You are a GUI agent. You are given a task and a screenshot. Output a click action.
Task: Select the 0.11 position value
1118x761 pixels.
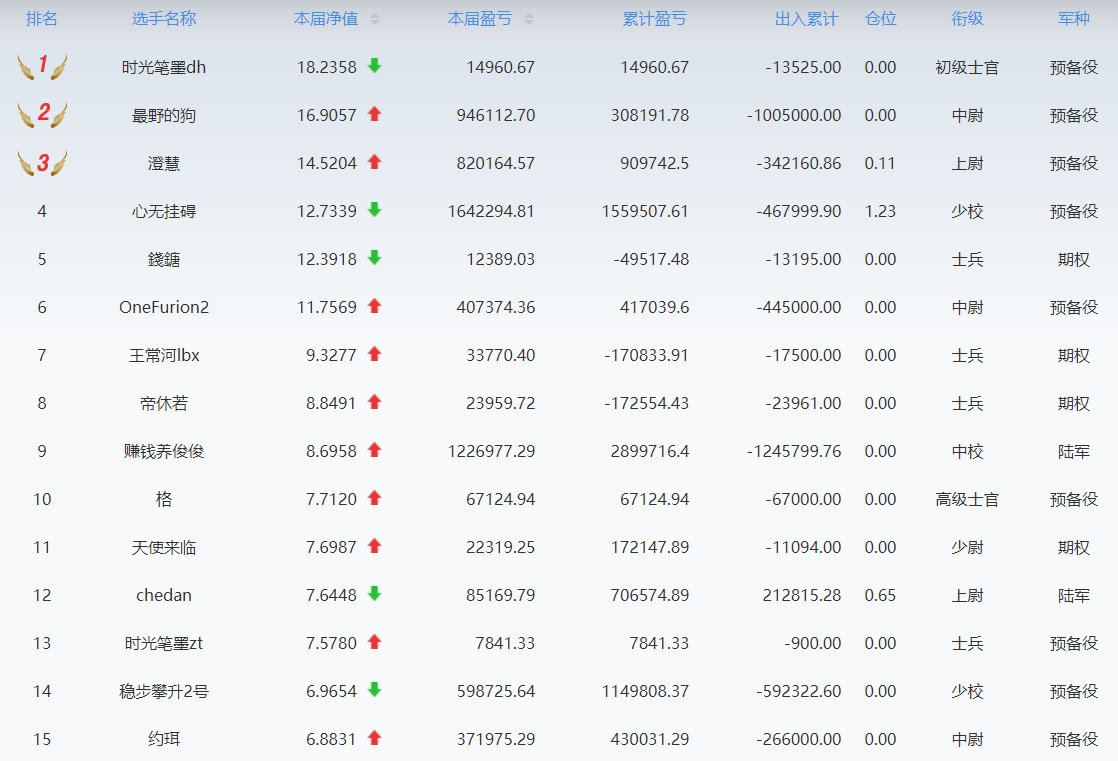pos(880,163)
